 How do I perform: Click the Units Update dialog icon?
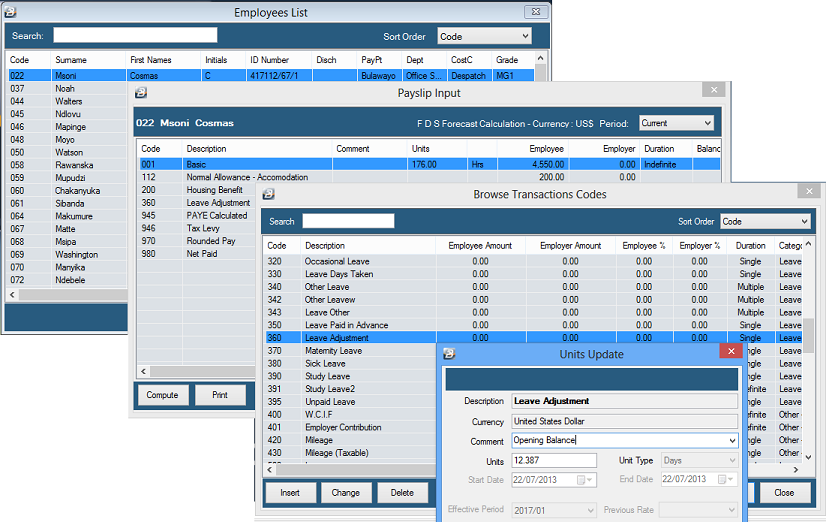pyautogui.click(x=449, y=354)
